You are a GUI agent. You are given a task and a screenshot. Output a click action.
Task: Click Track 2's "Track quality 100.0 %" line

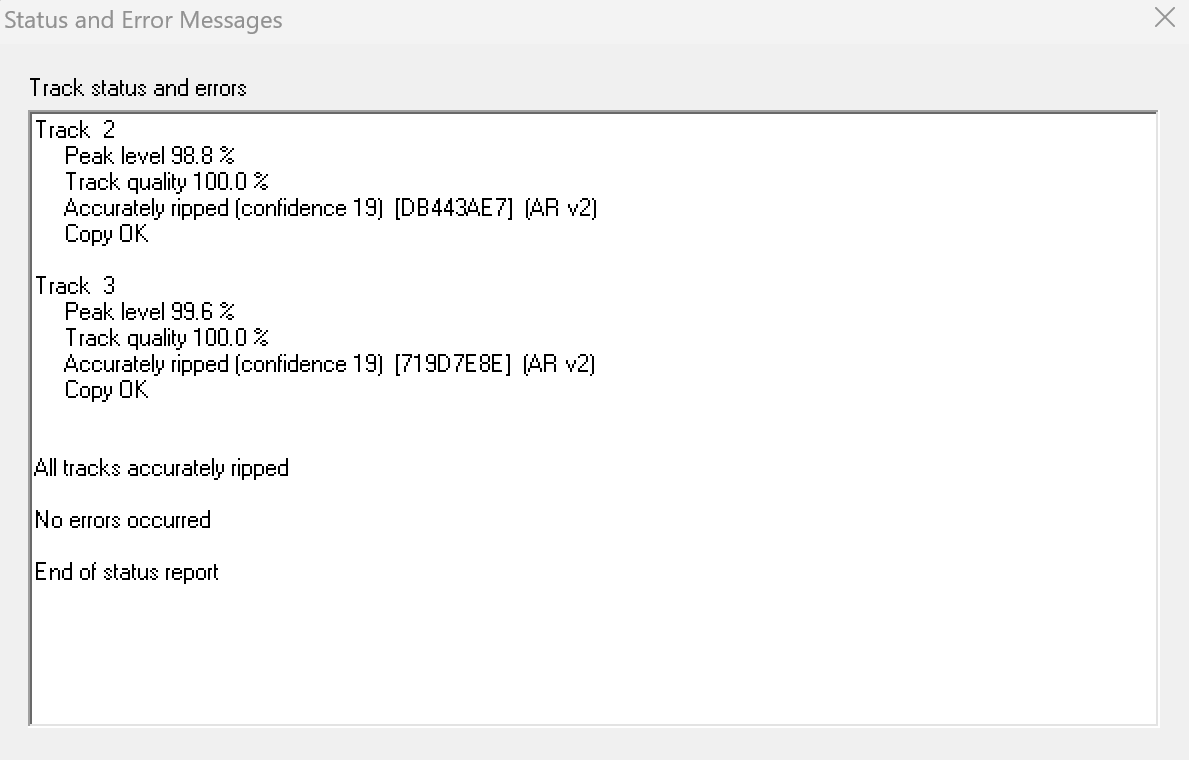click(166, 182)
